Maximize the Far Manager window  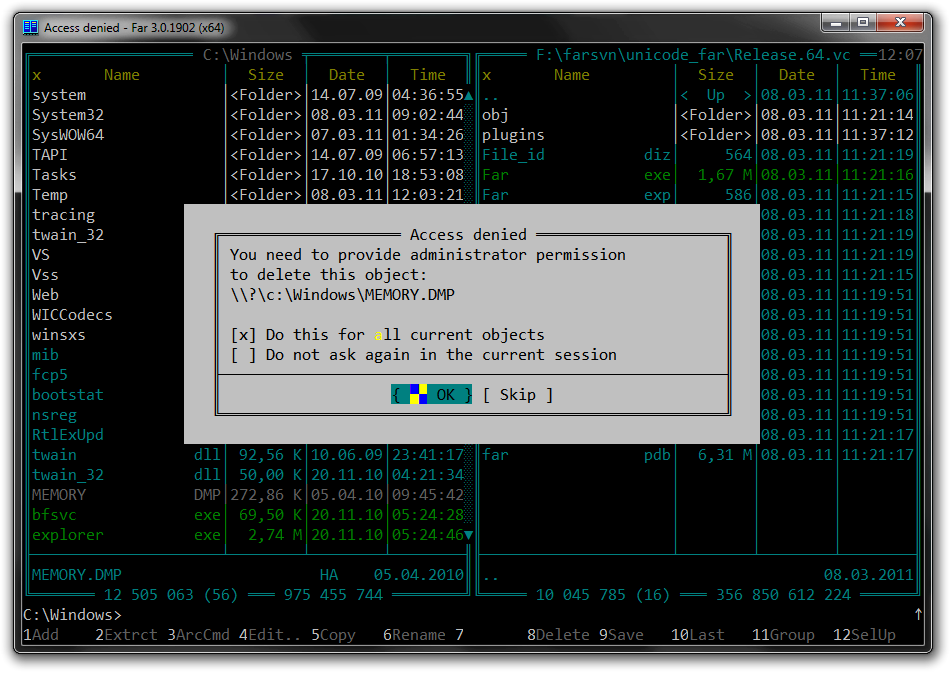(863, 23)
